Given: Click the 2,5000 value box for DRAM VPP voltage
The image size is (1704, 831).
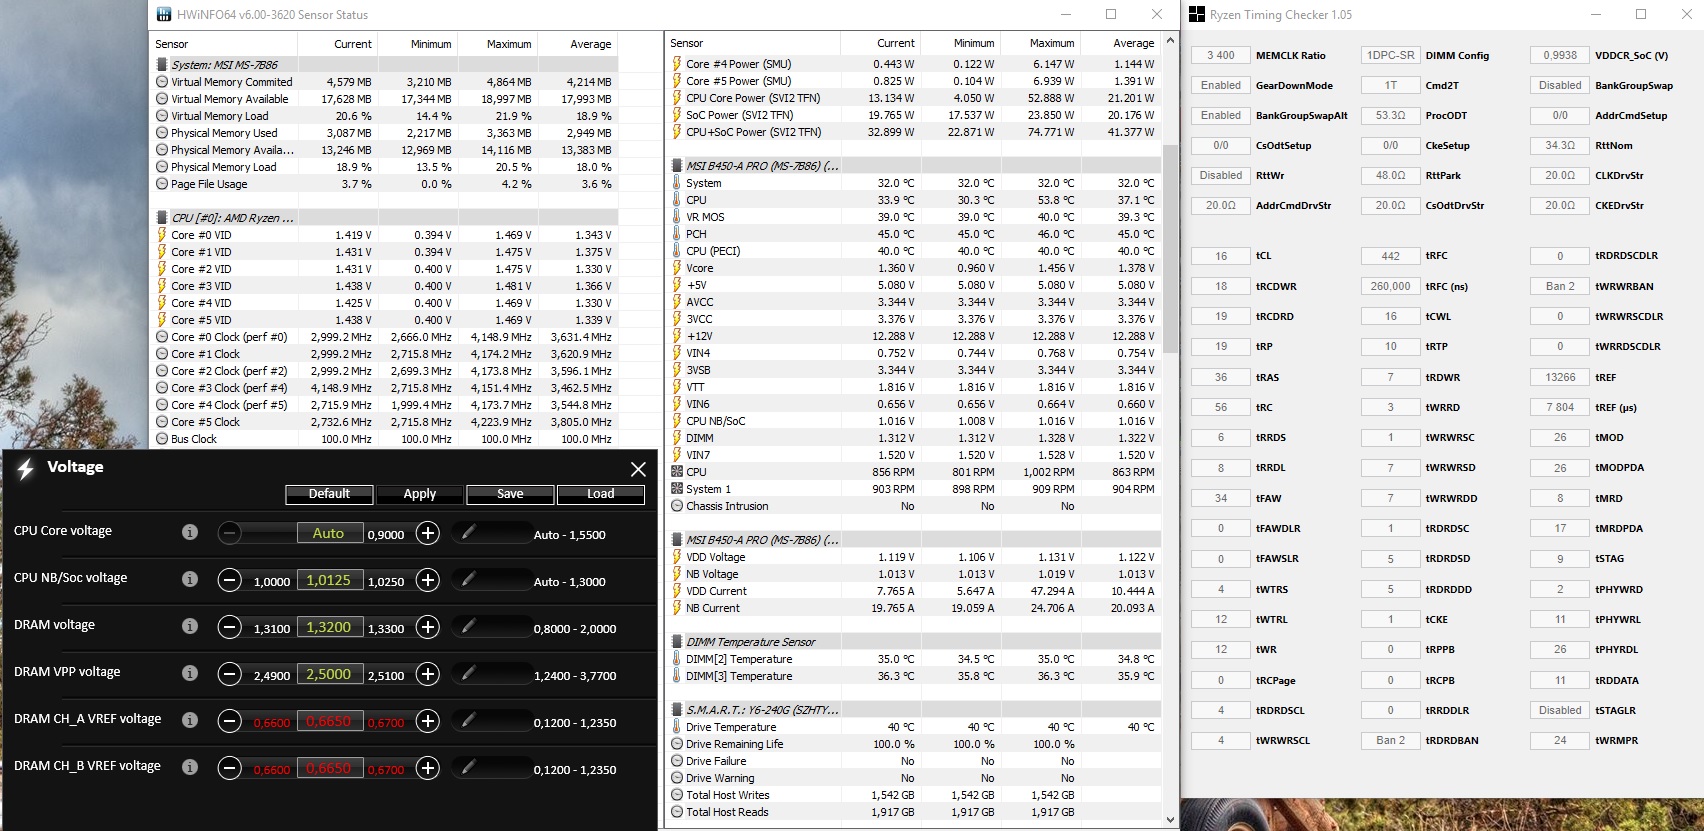Looking at the screenshot, I should point(329,674).
